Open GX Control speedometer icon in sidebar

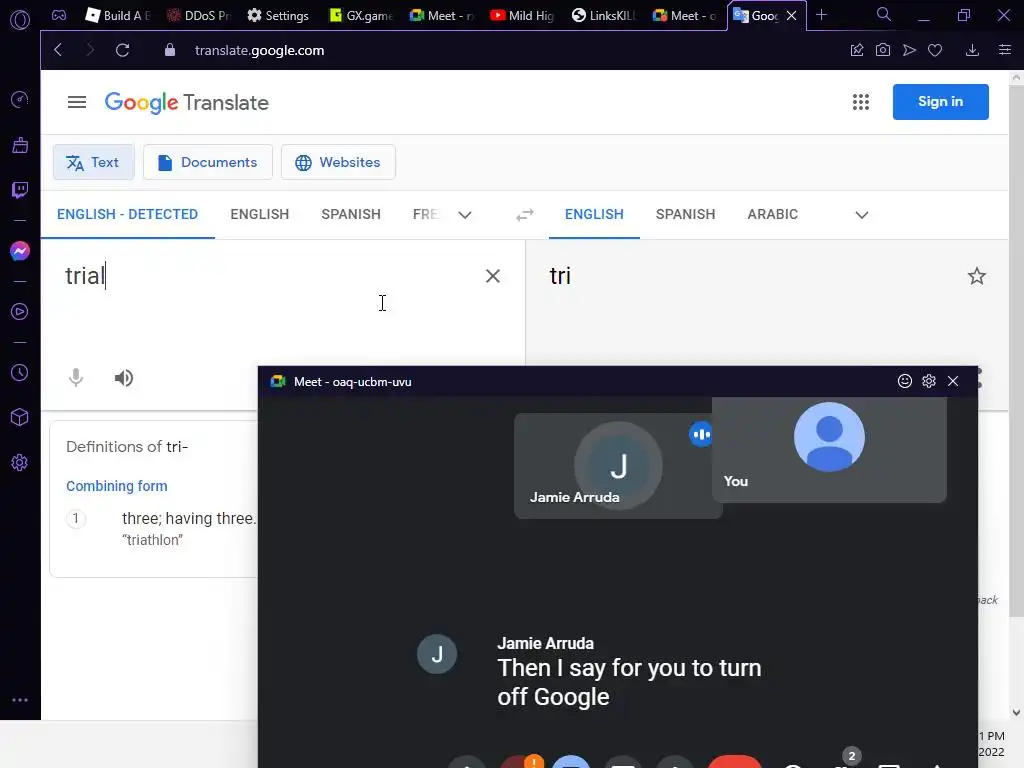coord(20,99)
